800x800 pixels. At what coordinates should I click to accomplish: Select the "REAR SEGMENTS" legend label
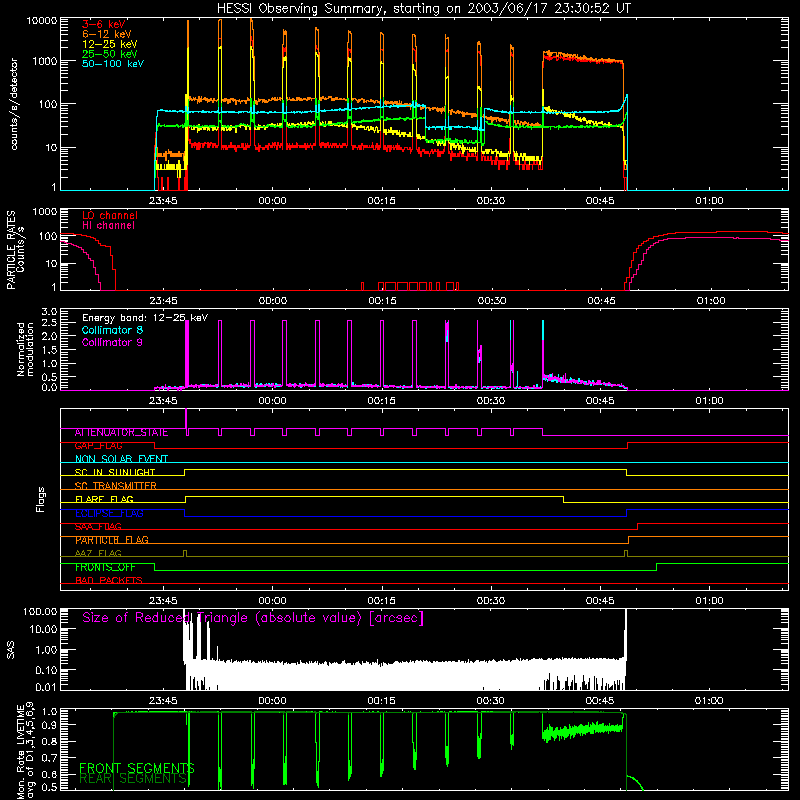pyautogui.click(x=134, y=779)
